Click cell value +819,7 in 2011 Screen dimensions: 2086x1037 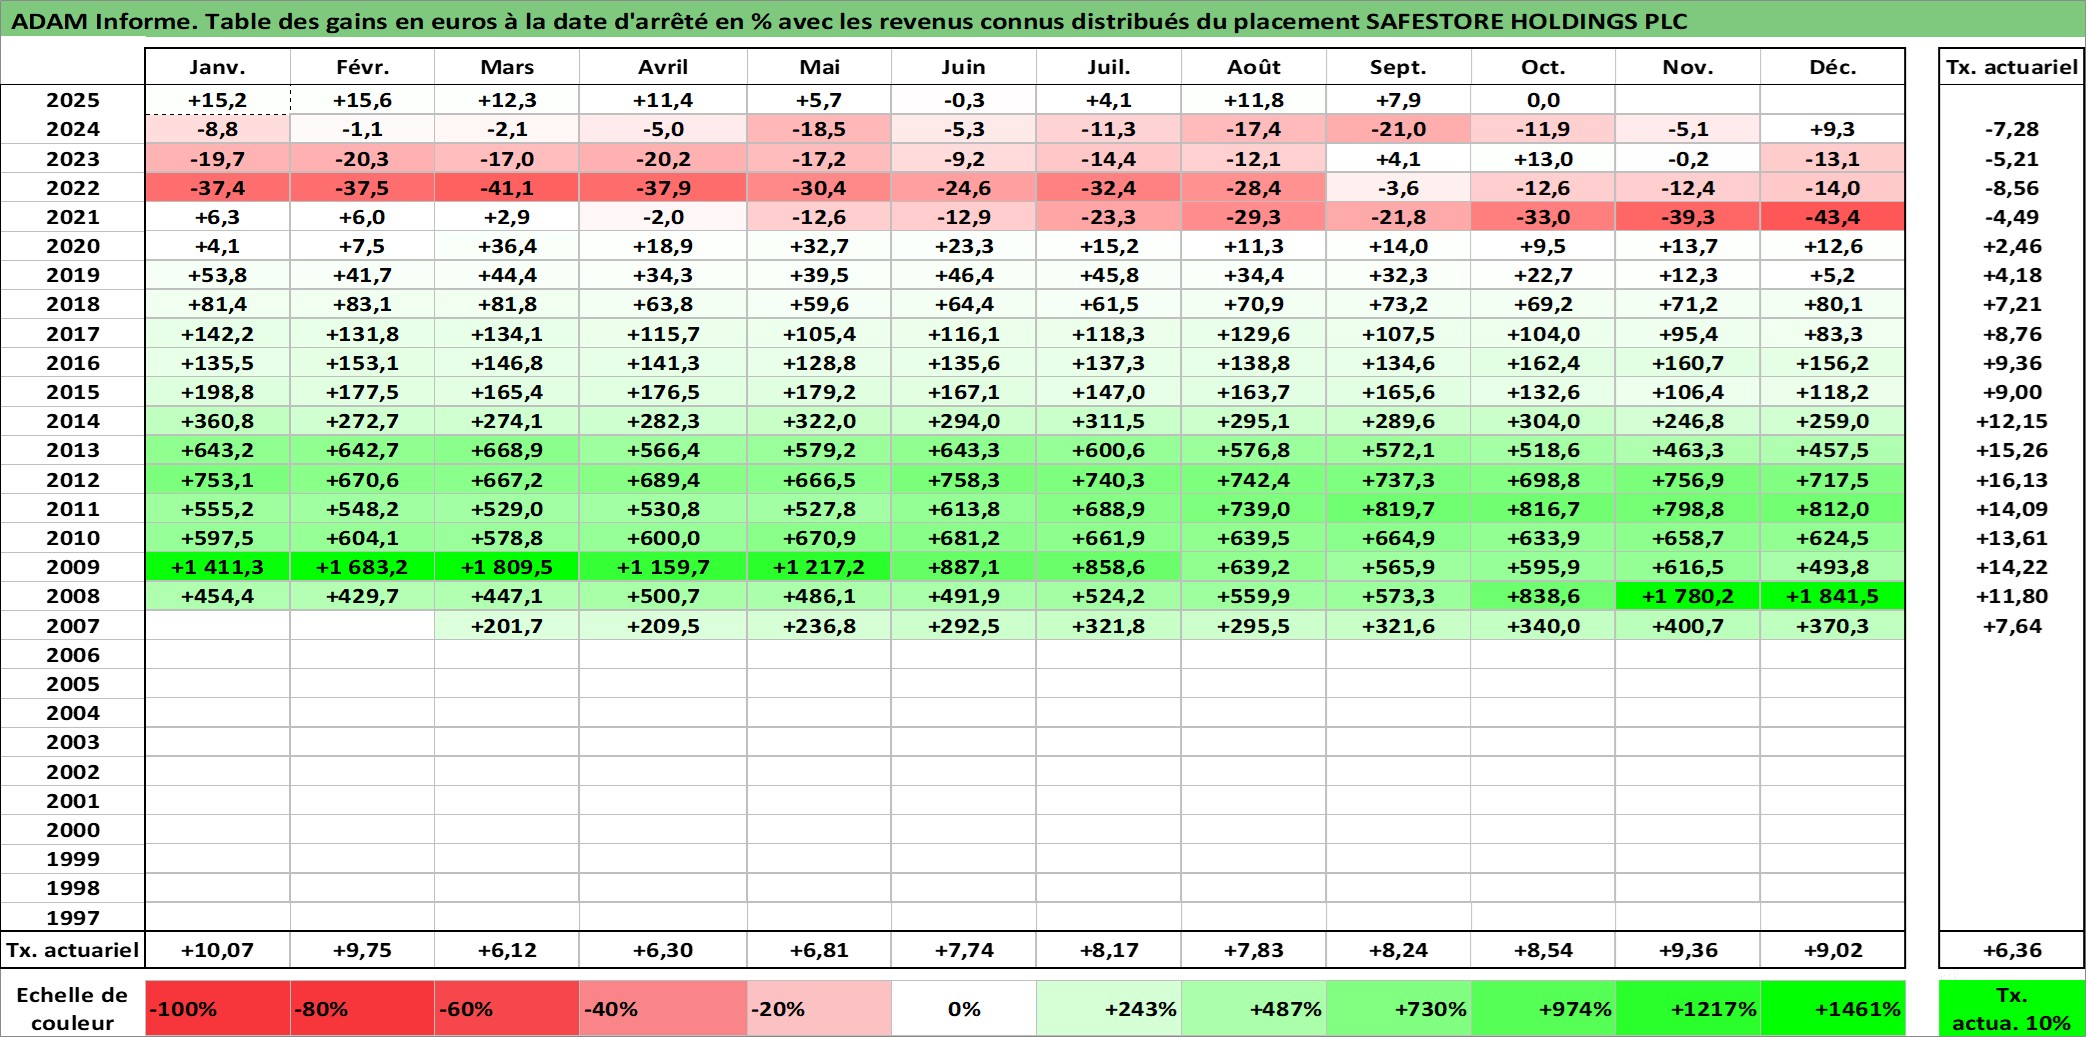1398,509
